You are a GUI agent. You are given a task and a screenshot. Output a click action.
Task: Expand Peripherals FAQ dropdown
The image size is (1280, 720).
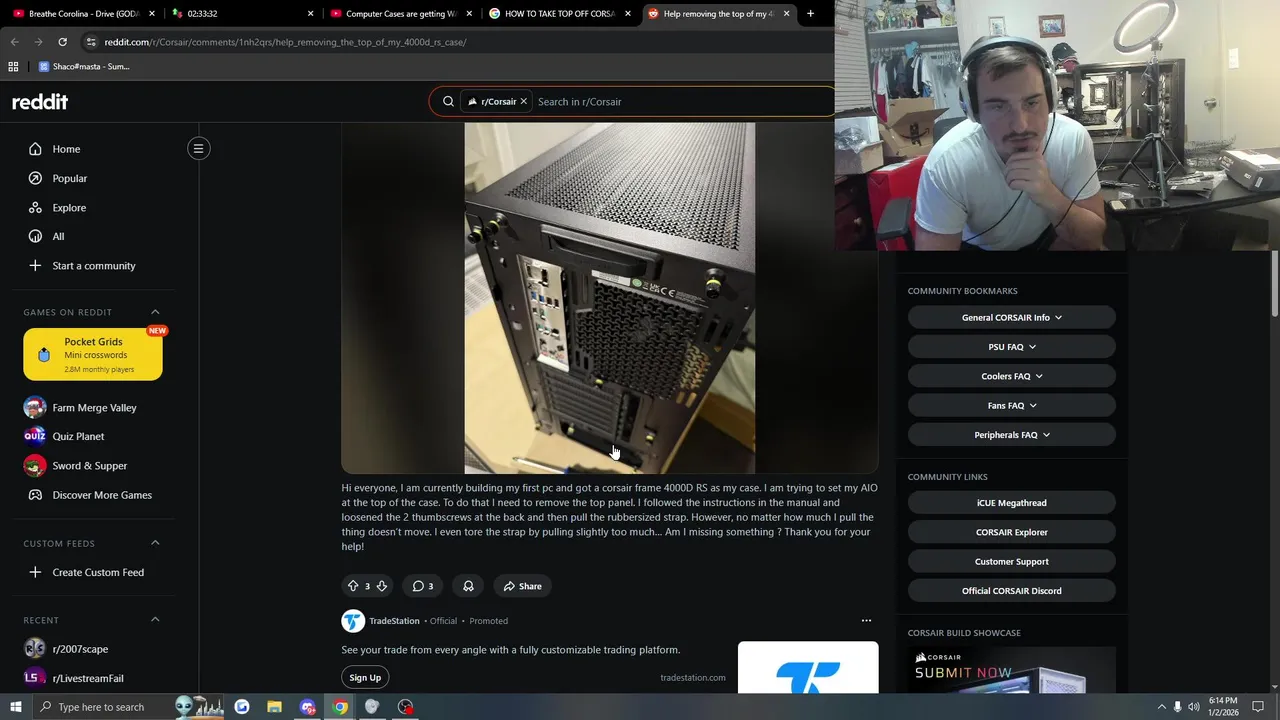coord(1012,435)
